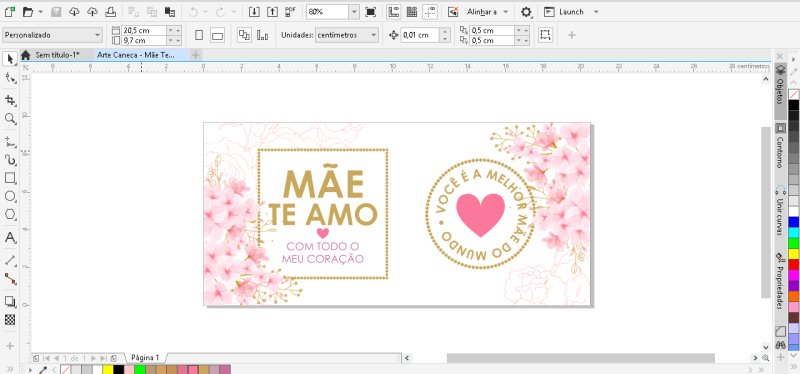Click the Open folder icon
This screenshot has width=800, height=374.
(28, 11)
